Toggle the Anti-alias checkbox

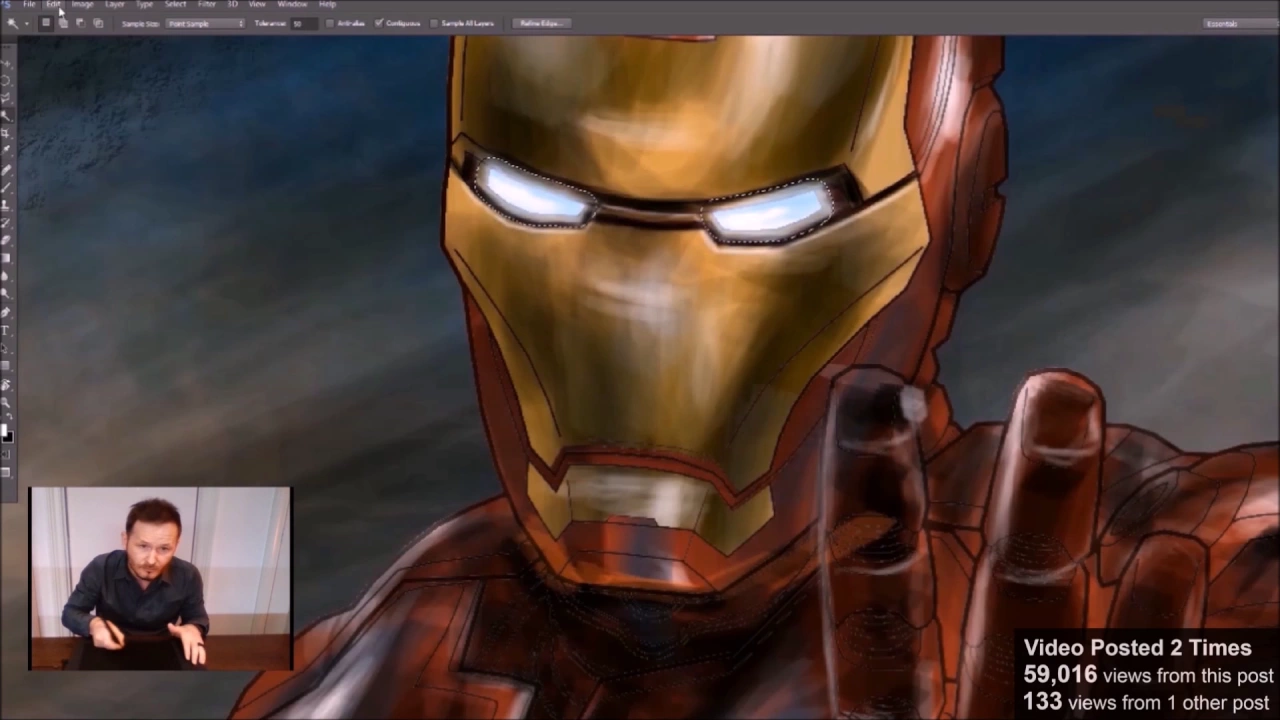point(330,23)
